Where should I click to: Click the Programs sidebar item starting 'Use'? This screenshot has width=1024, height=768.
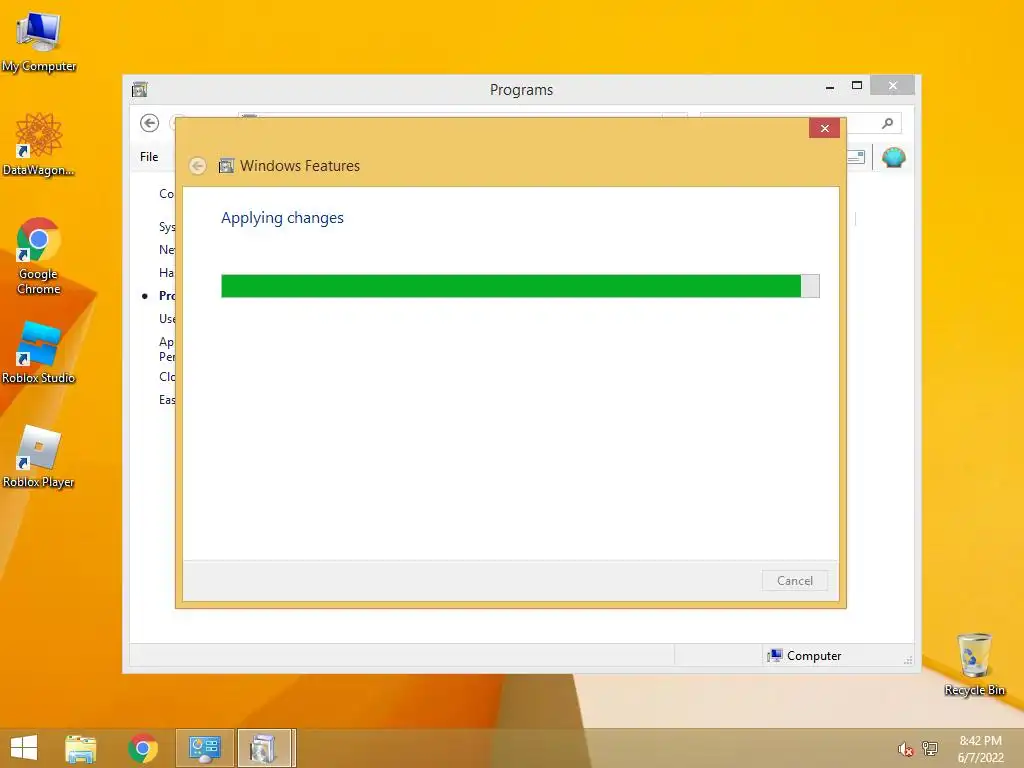[x=167, y=319]
